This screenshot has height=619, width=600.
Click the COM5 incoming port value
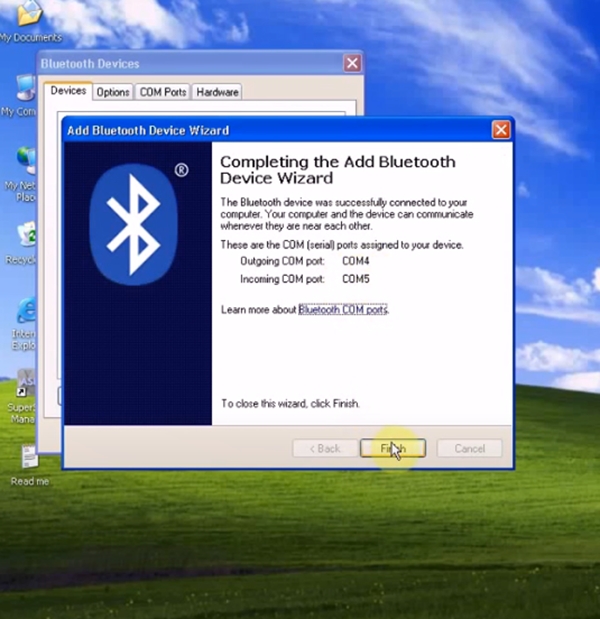(x=356, y=279)
